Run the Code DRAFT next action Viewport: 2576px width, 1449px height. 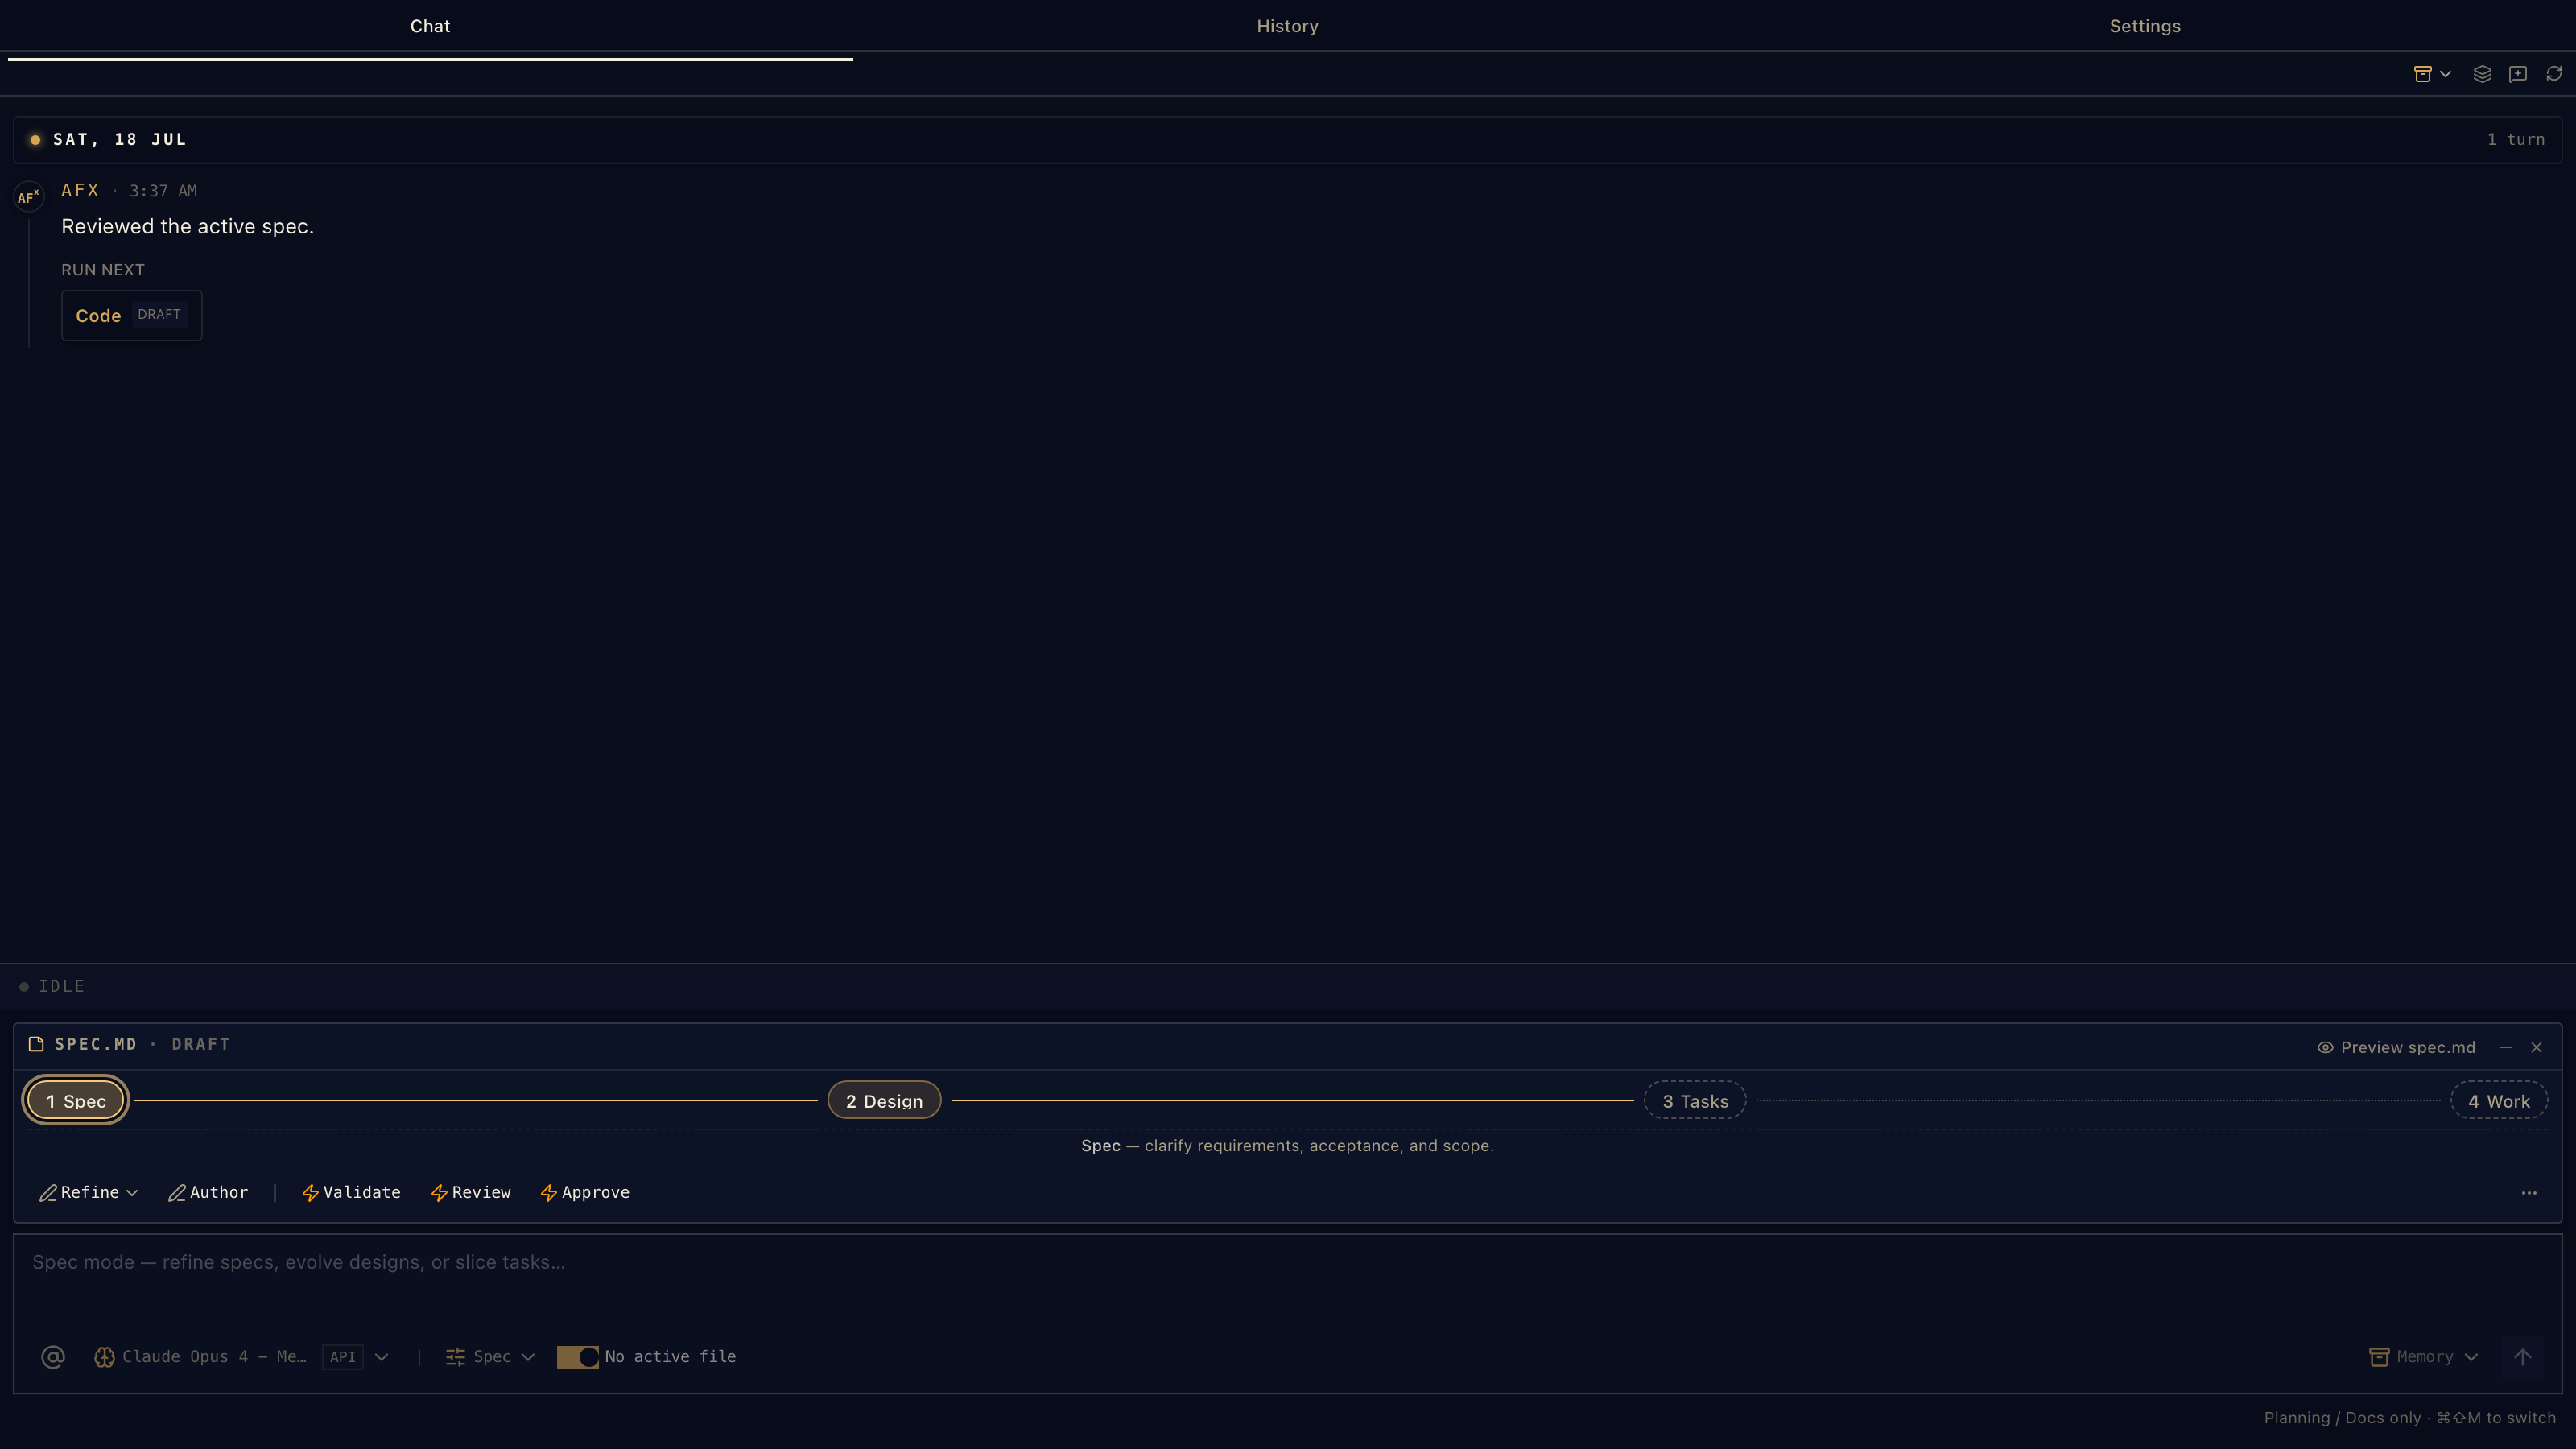pyautogui.click(x=131, y=315)
